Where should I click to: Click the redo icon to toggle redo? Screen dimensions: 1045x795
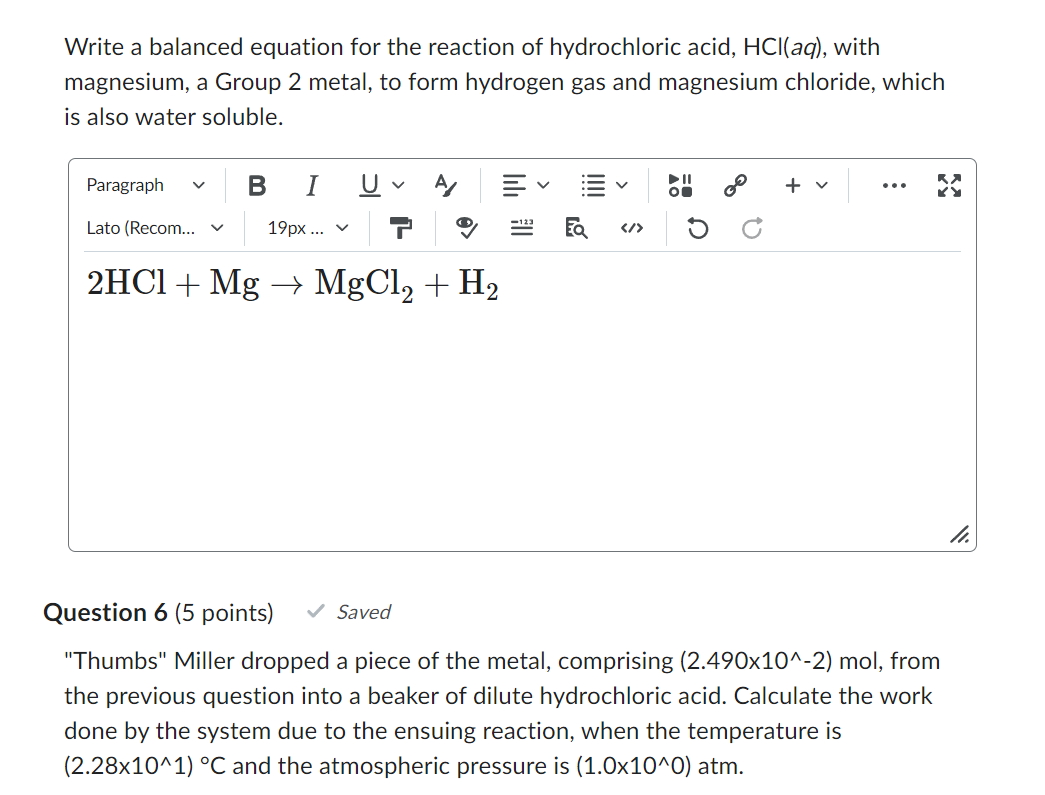[x=750, y=229]
